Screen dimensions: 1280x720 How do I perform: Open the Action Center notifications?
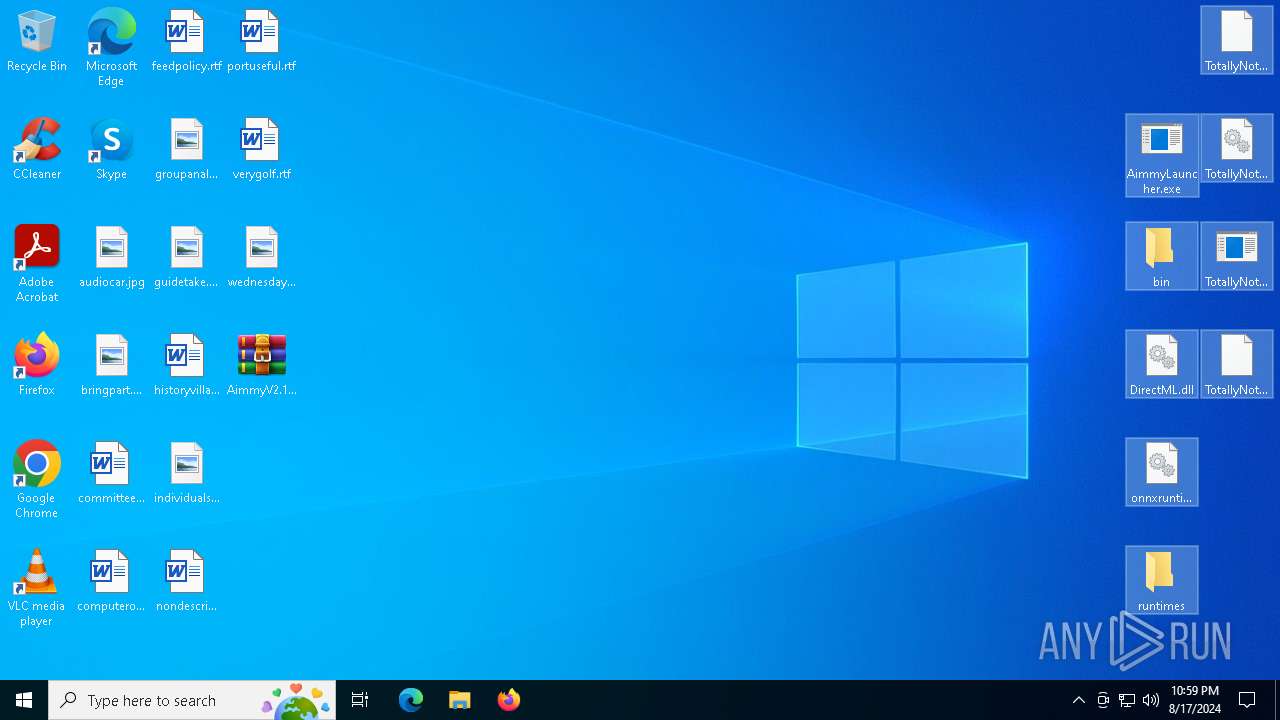pyautogui.click(x=1248, y=700)
